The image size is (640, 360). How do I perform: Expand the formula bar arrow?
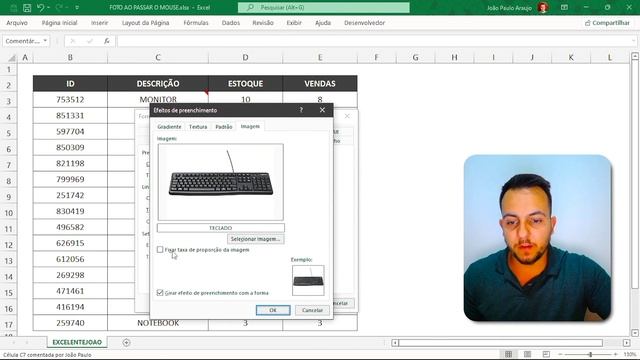coord(633,41)
